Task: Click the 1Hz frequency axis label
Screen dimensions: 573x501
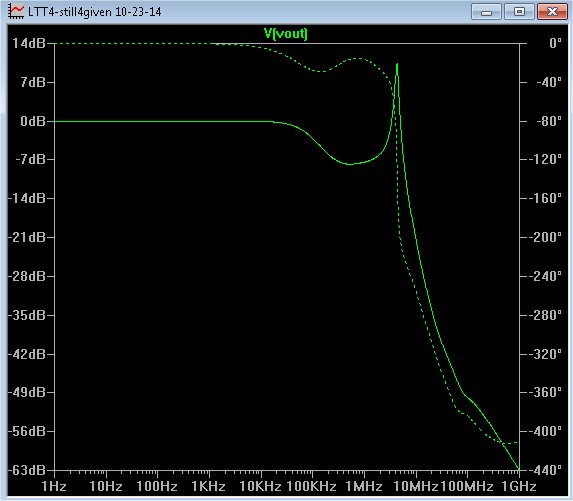Action: point(54,487)
